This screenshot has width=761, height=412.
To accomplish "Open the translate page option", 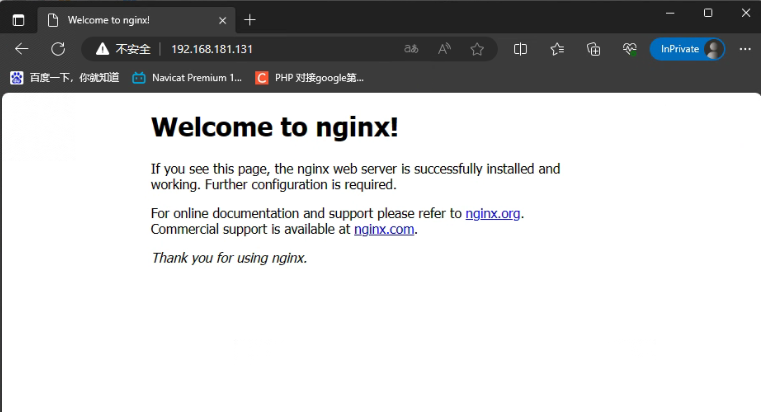I will [411, 49].
